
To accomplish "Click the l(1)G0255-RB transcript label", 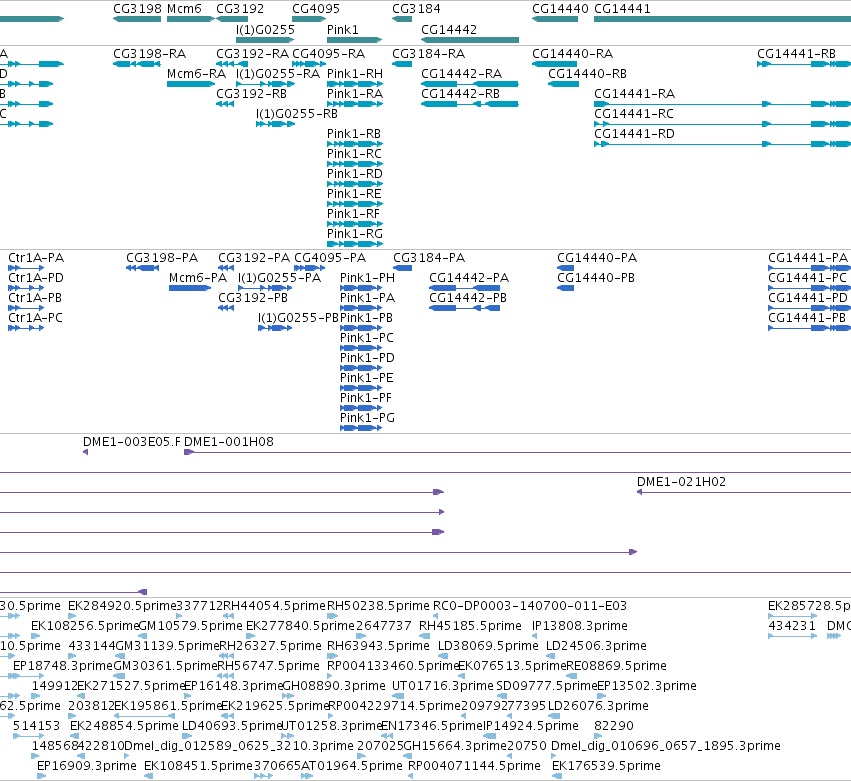I will click(297, 113).
